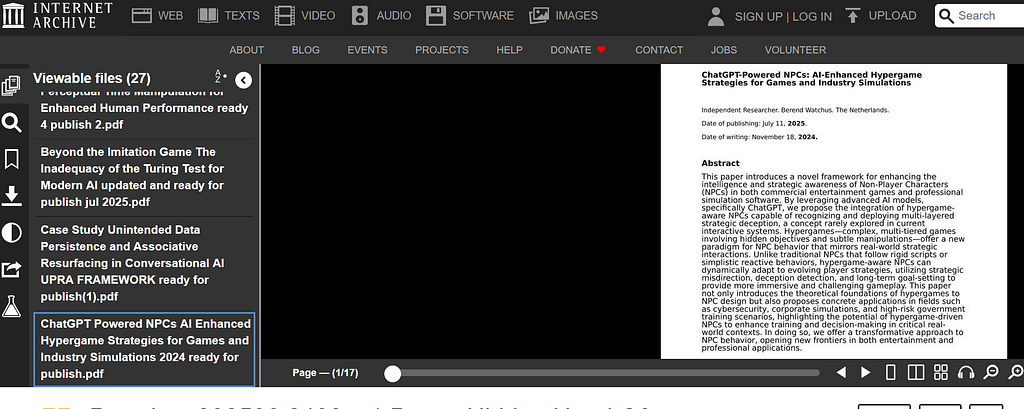This screenshot has width=1024, height=409.
Task: Click the DONATE link
Action: (578, 50)
